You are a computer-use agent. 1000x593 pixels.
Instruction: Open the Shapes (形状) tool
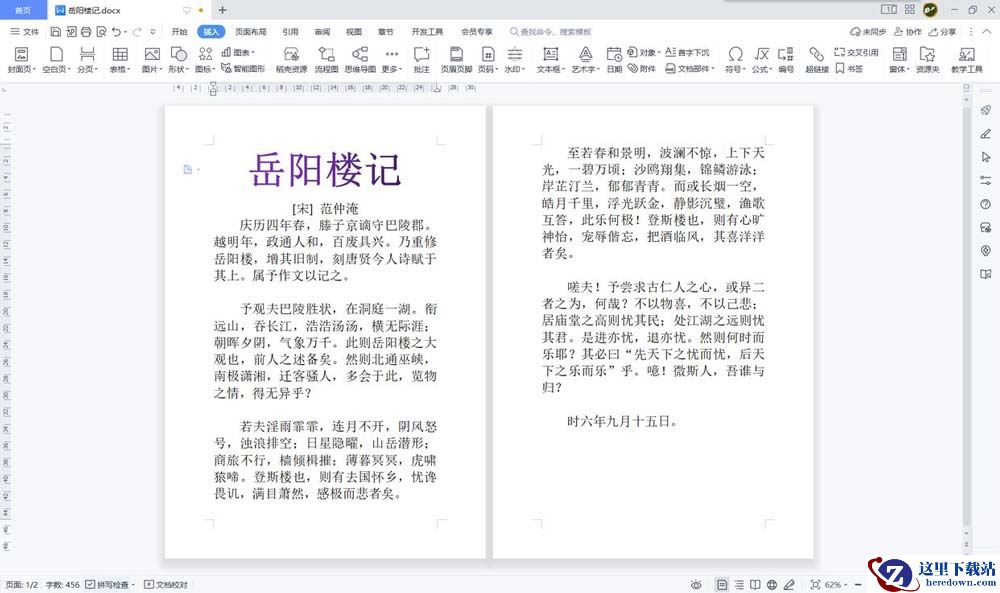[x=178, y=60]
